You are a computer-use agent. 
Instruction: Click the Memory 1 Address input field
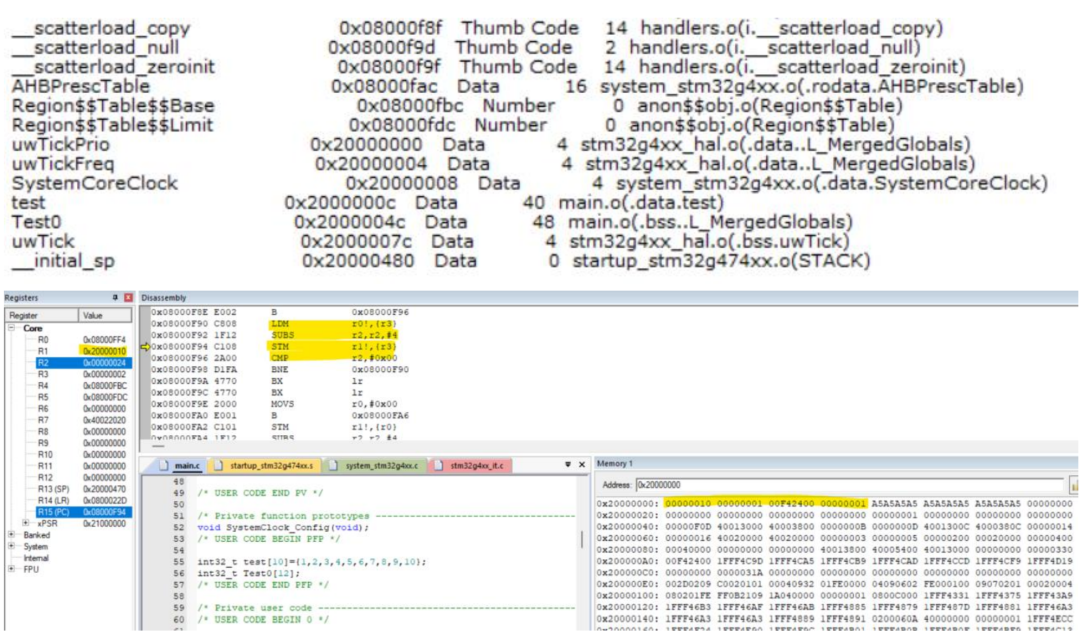[x=849, y=485]
